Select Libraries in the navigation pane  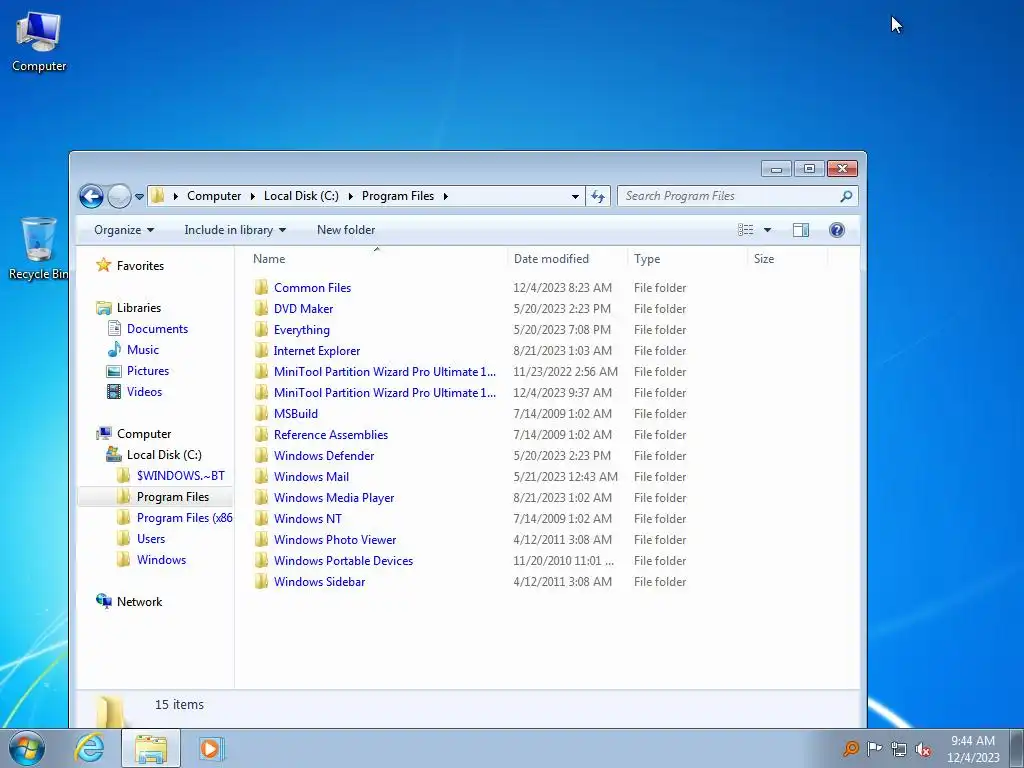[x=138, y=308]
